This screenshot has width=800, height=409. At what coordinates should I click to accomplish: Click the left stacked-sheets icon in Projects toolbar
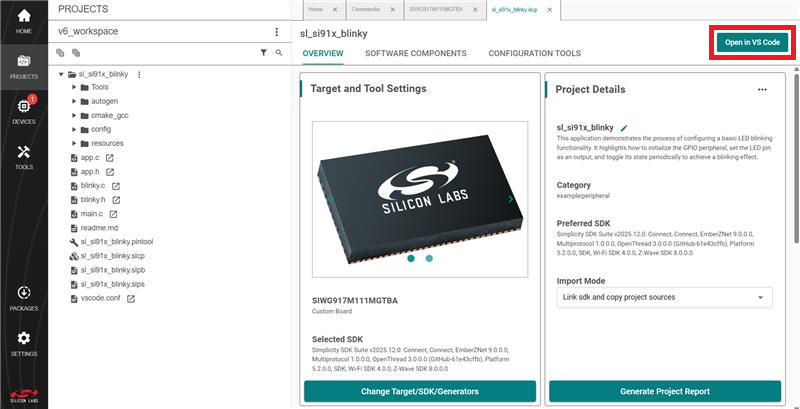click(x=60, y=53)
